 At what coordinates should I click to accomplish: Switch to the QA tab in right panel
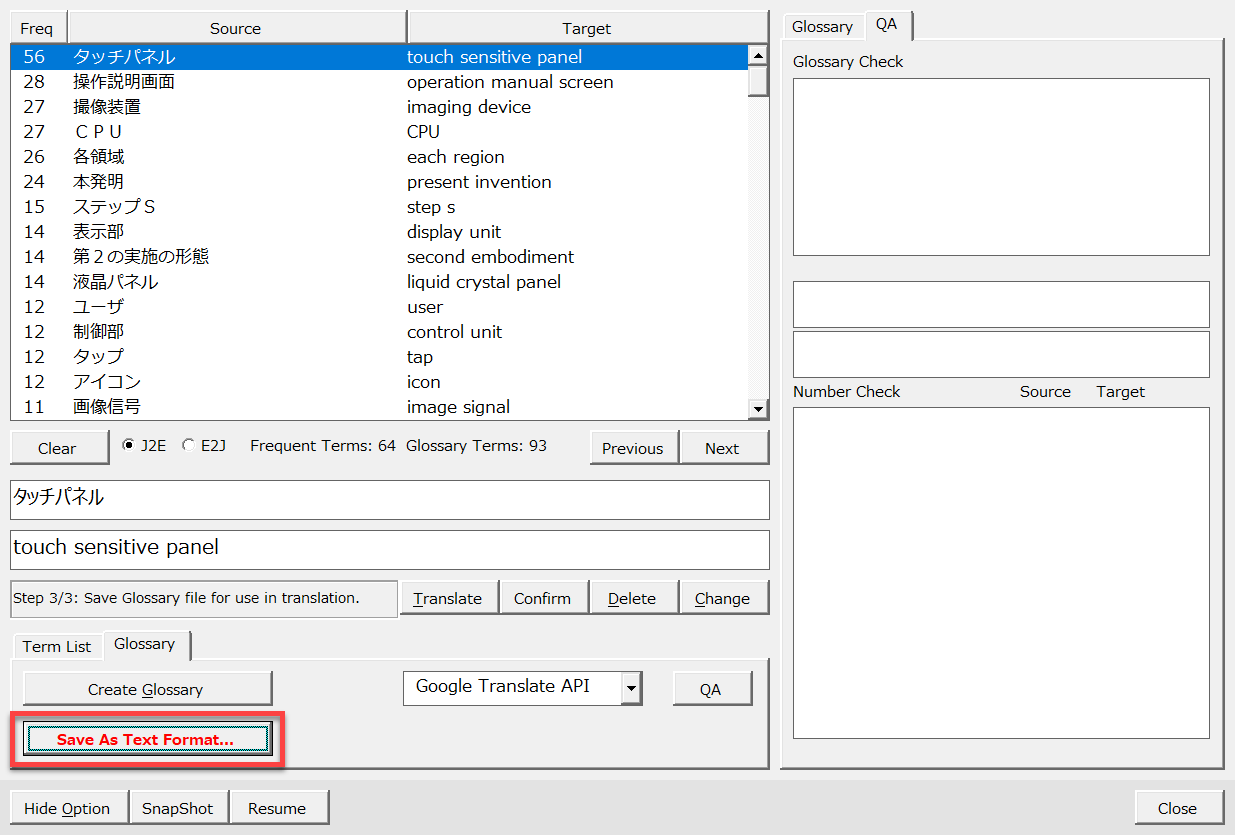[886, 25]
